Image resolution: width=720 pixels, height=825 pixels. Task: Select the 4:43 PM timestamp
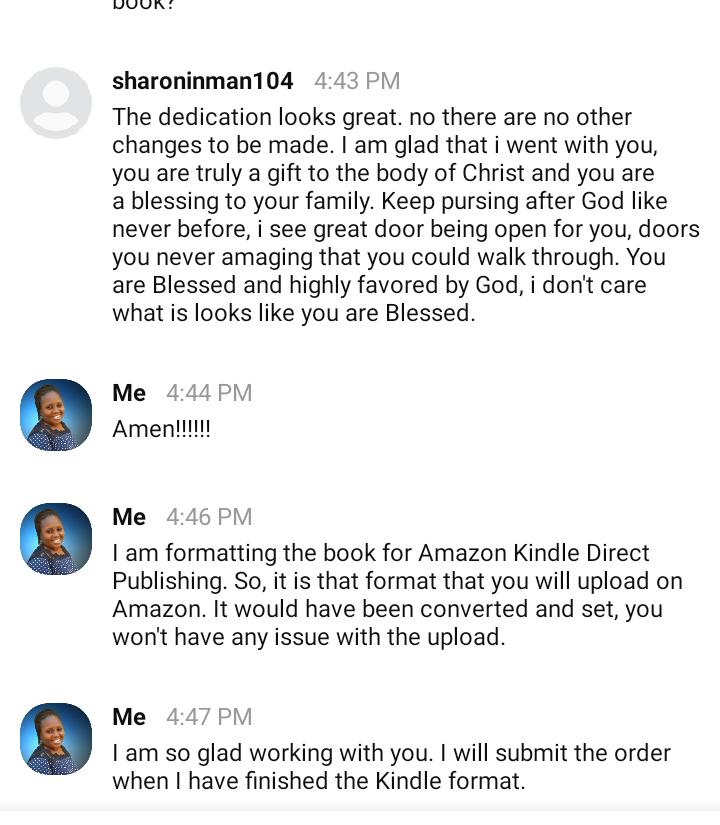point(357,81)
